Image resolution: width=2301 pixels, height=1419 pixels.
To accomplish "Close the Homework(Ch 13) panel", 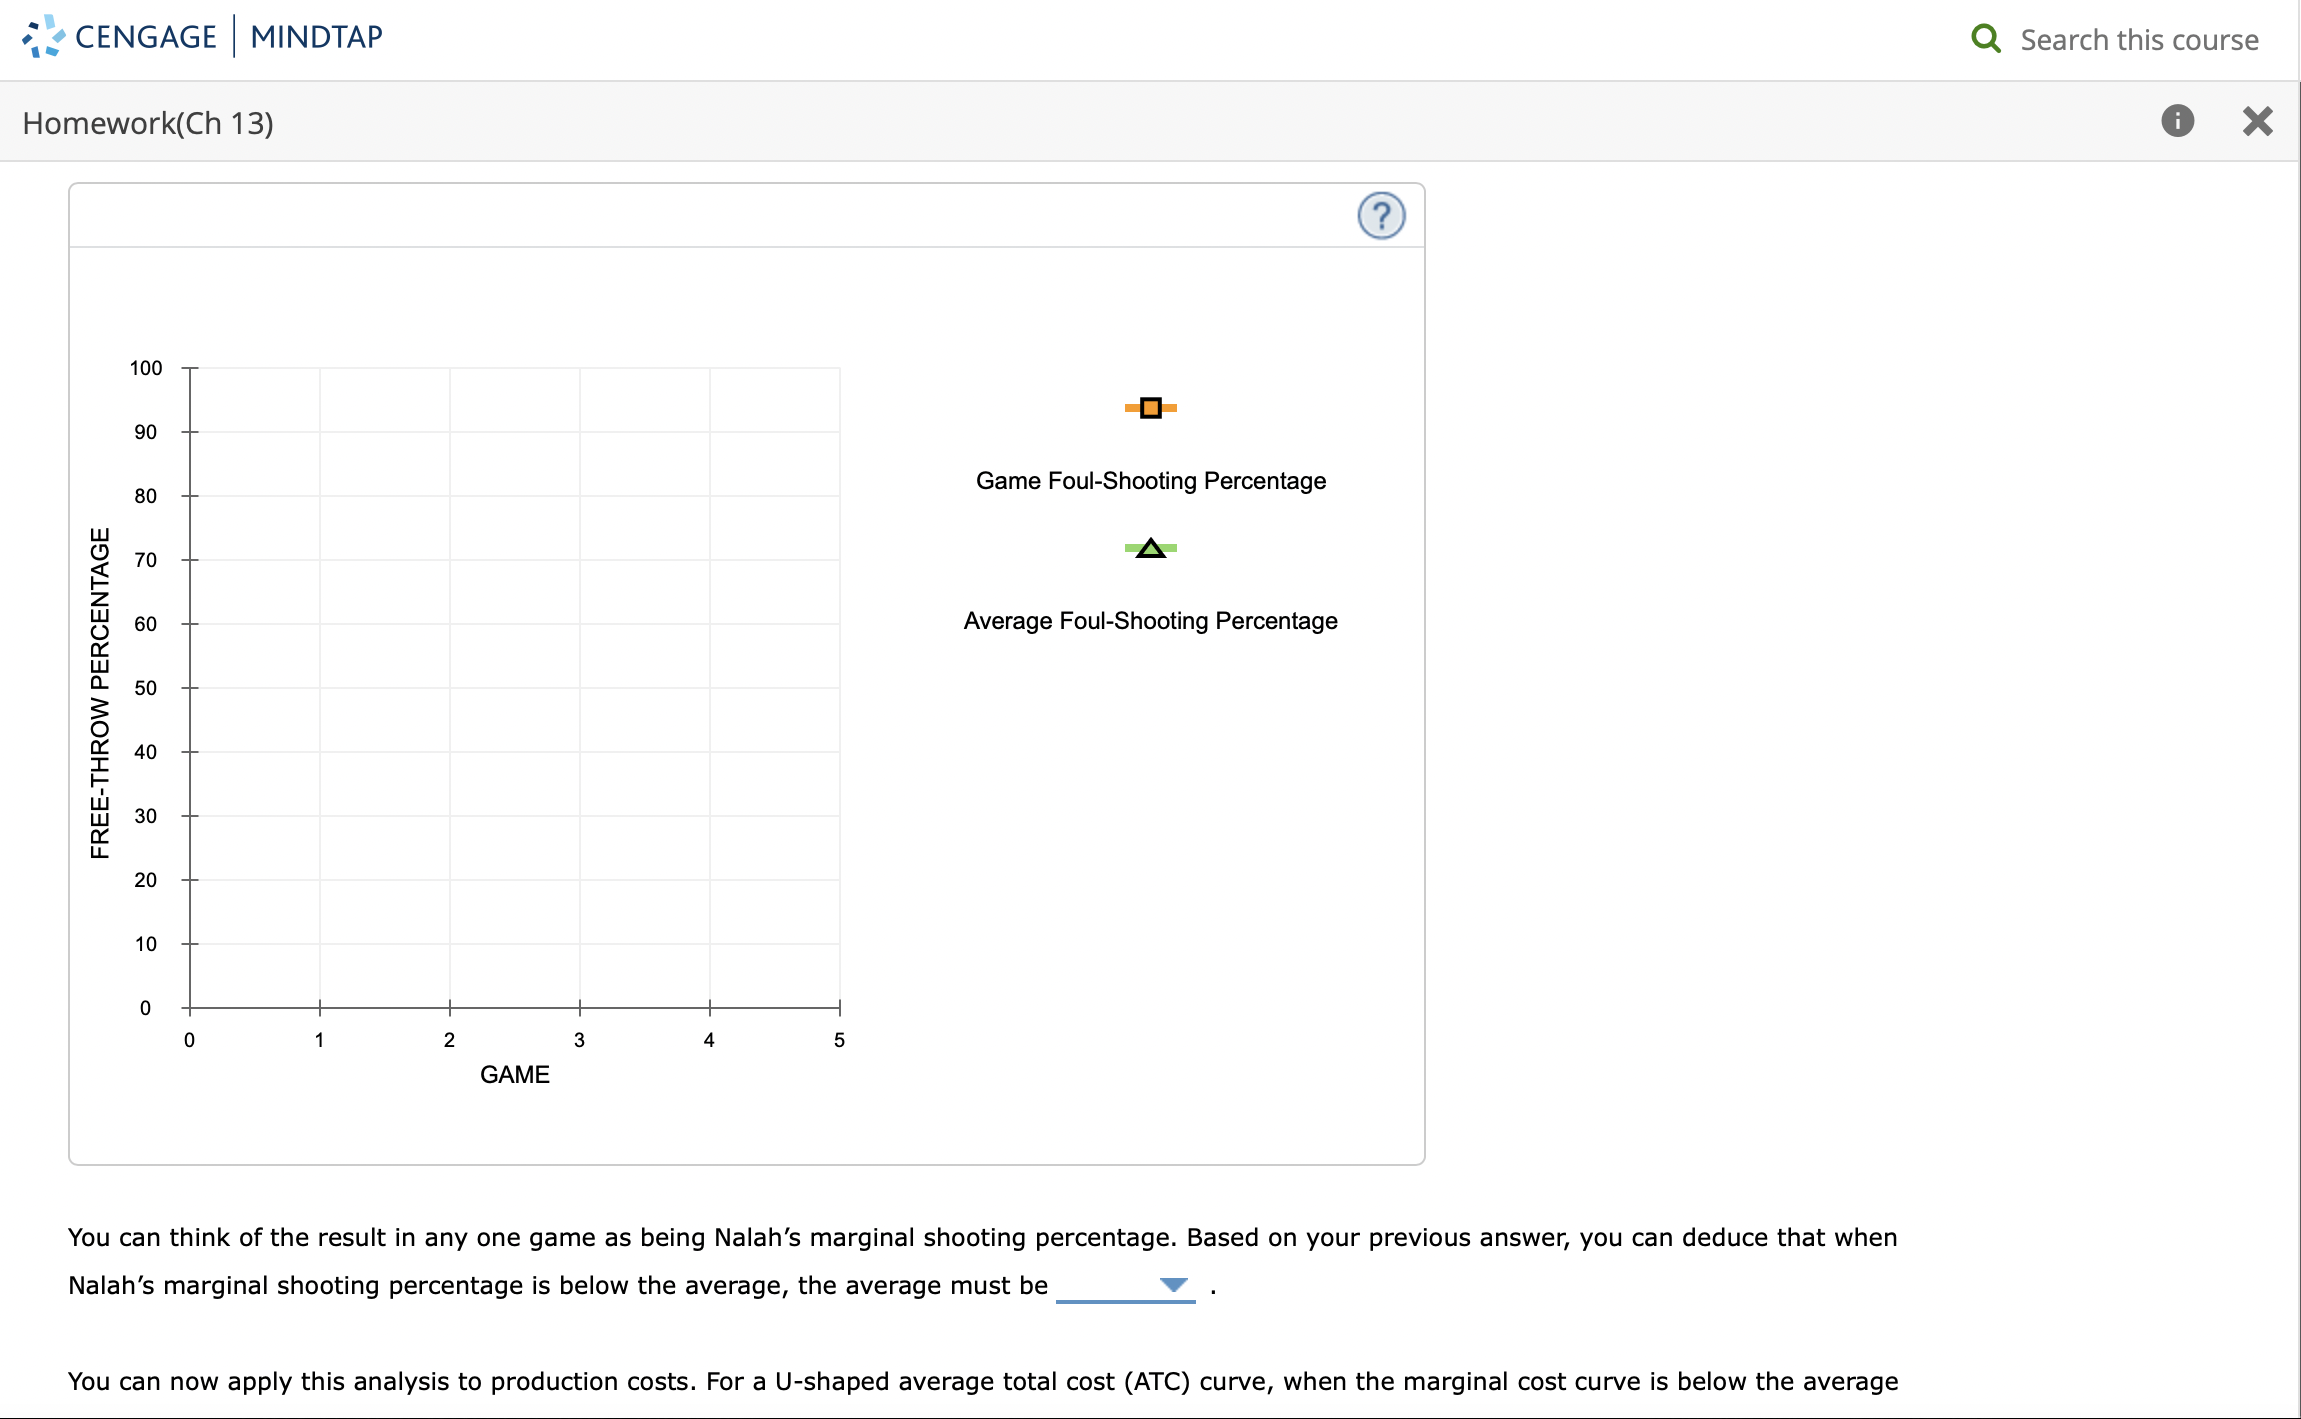I will (x=2257, y=121).
